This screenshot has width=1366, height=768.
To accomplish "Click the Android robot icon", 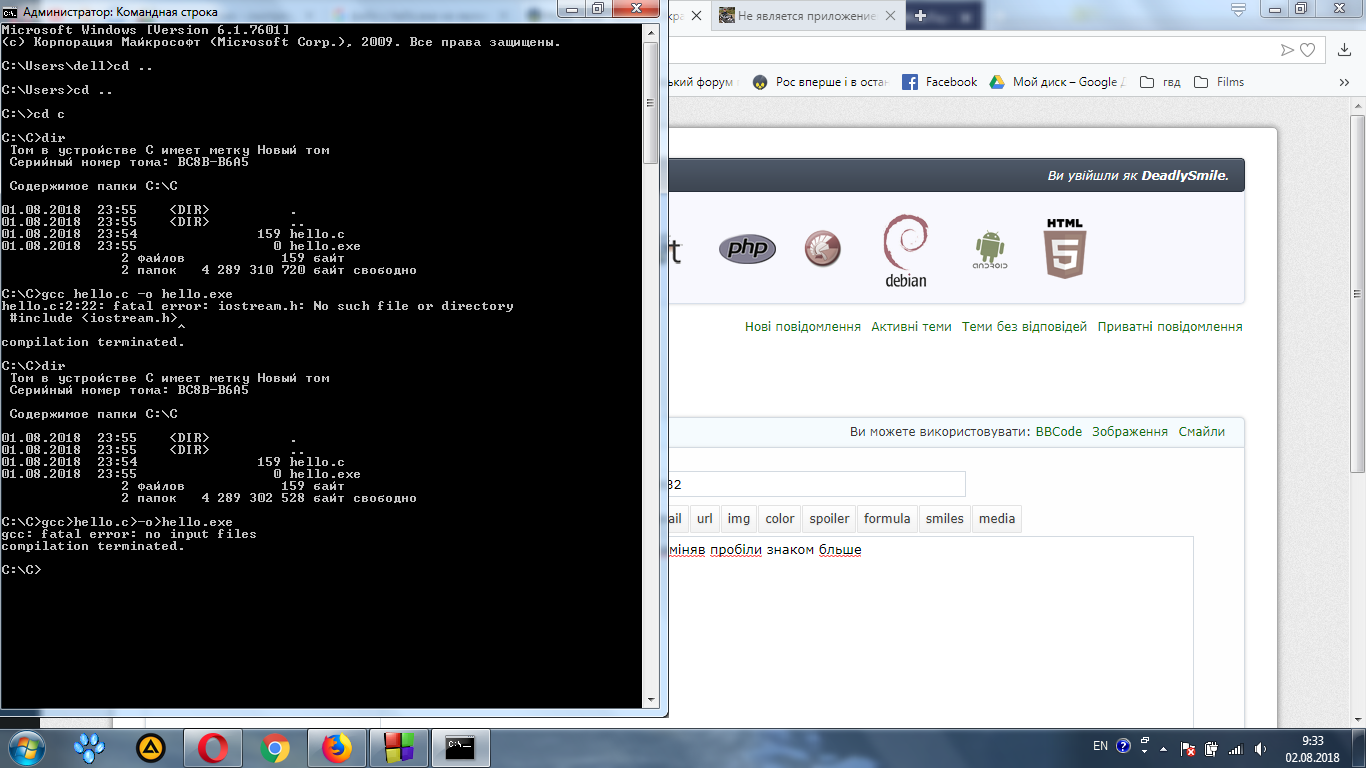I will click(x=989, y=250).
